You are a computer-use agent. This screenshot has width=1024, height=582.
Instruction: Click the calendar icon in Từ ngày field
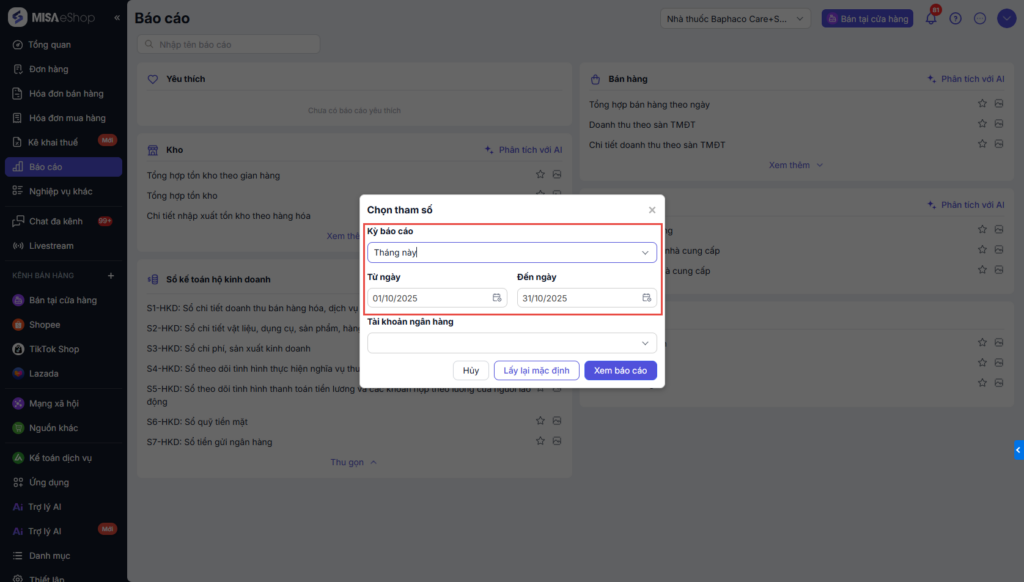tap(497, 298)
